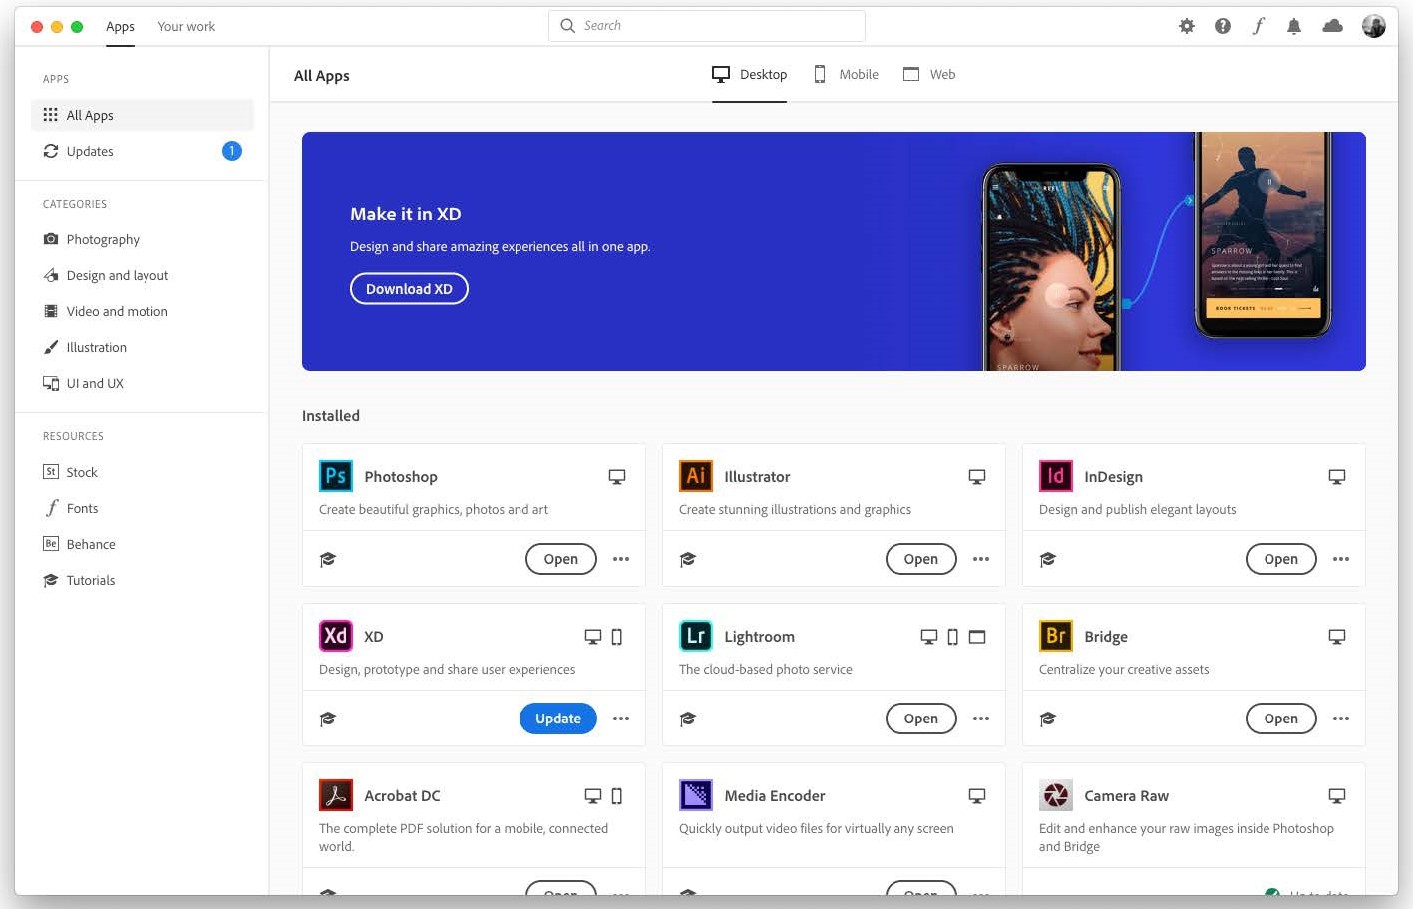Click the Bridge app icon

[1056, 636]
